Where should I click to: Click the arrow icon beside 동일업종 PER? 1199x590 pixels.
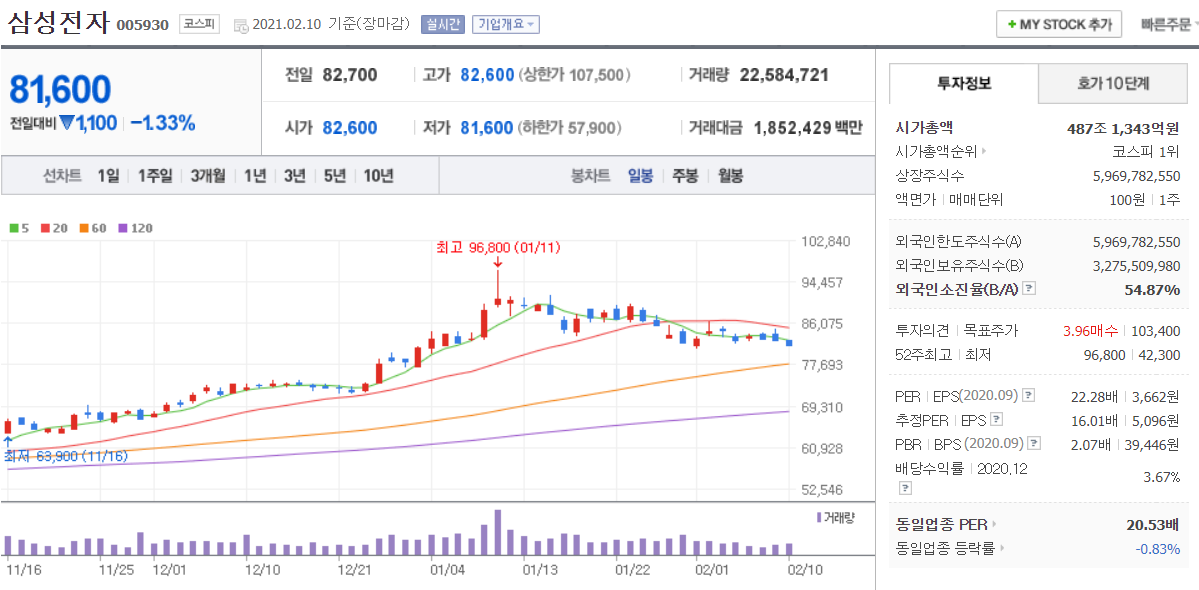point(994,524)
